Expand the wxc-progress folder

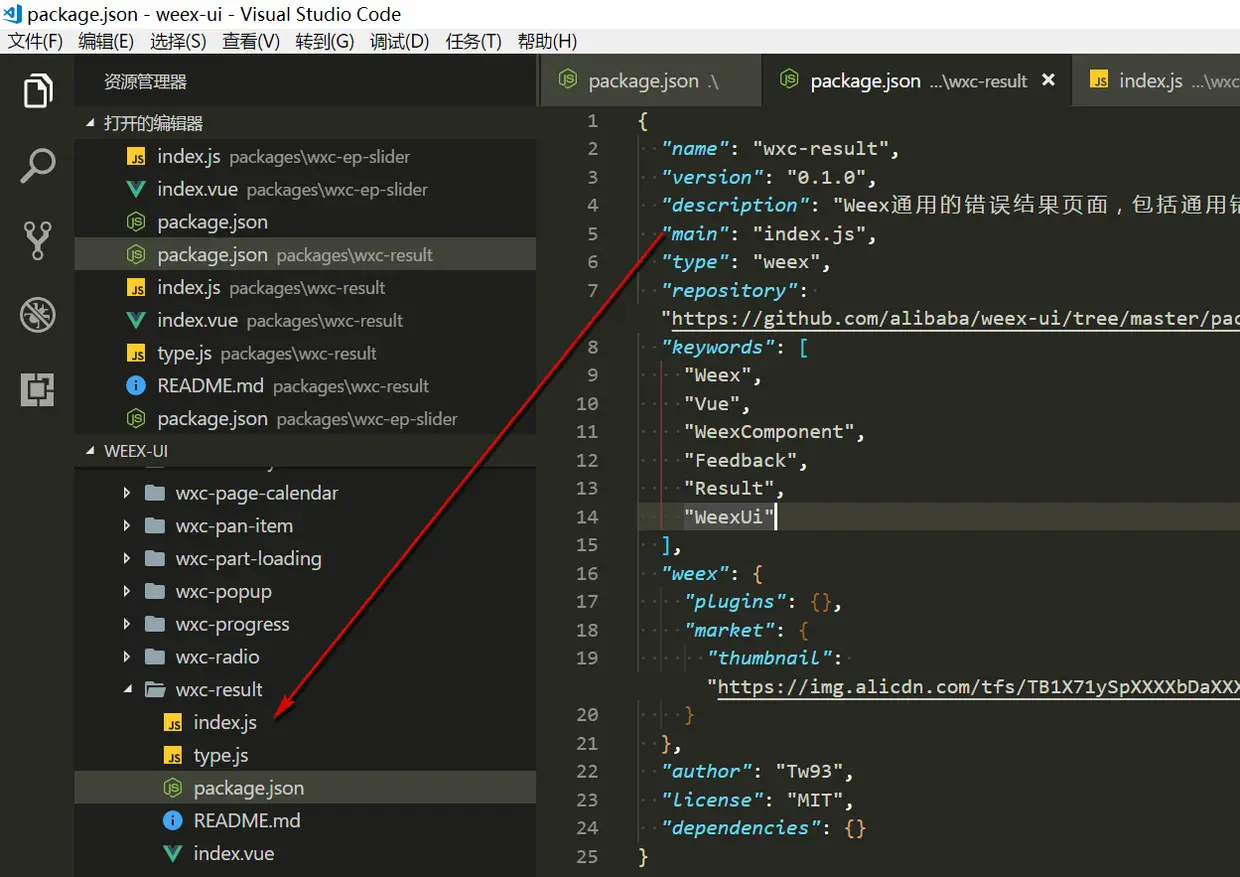(x=126, y=624)
